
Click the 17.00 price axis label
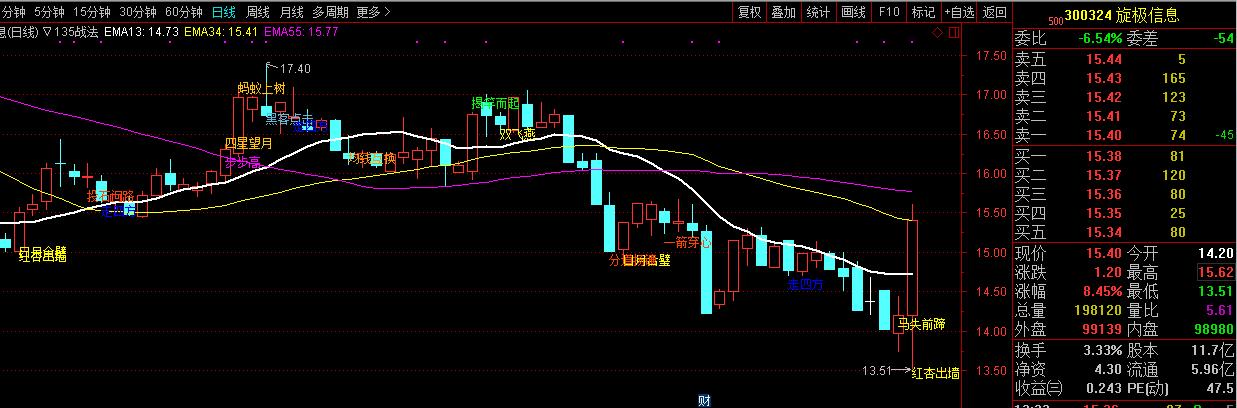coord(991,96)
